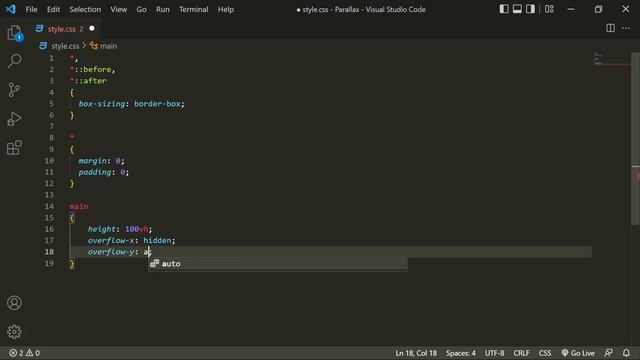Screen dimensions: 640x360
Task: Accept the auto autocomplete suggestion
Action: point(278,264)
